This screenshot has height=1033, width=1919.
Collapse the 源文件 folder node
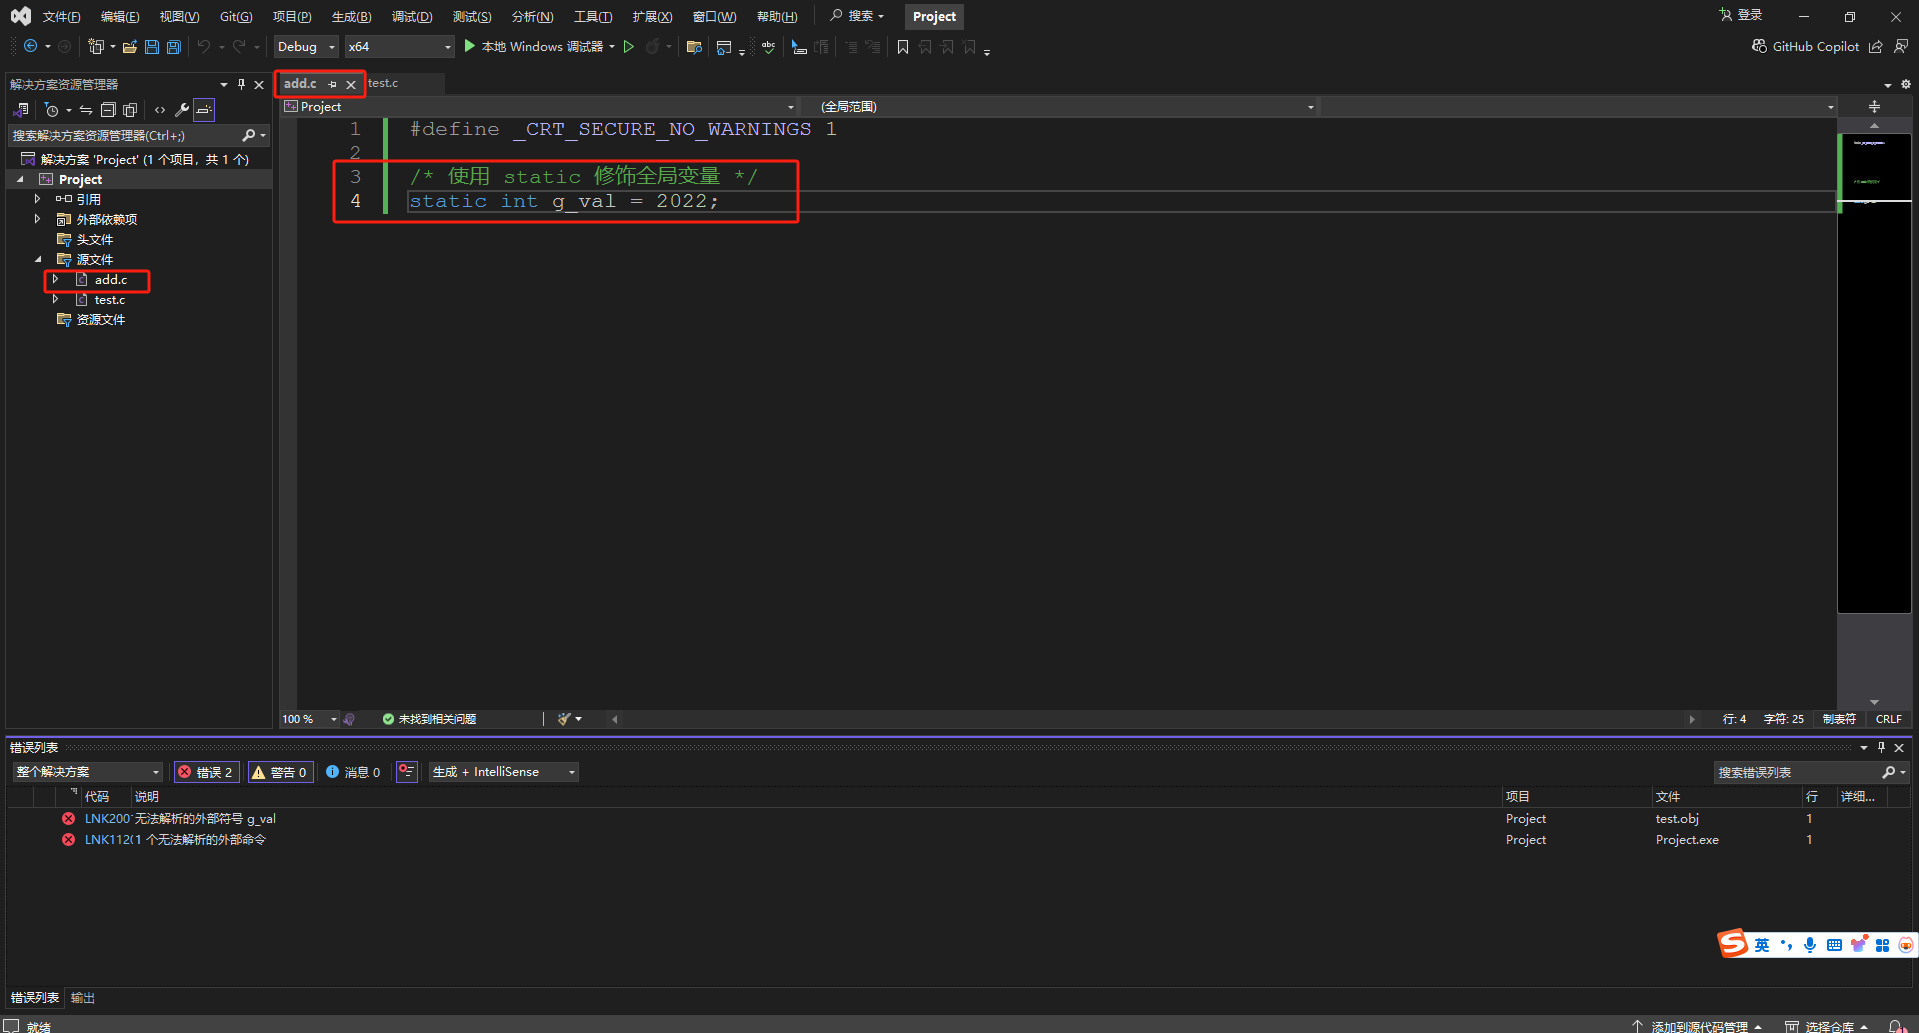tap(38, 259)
